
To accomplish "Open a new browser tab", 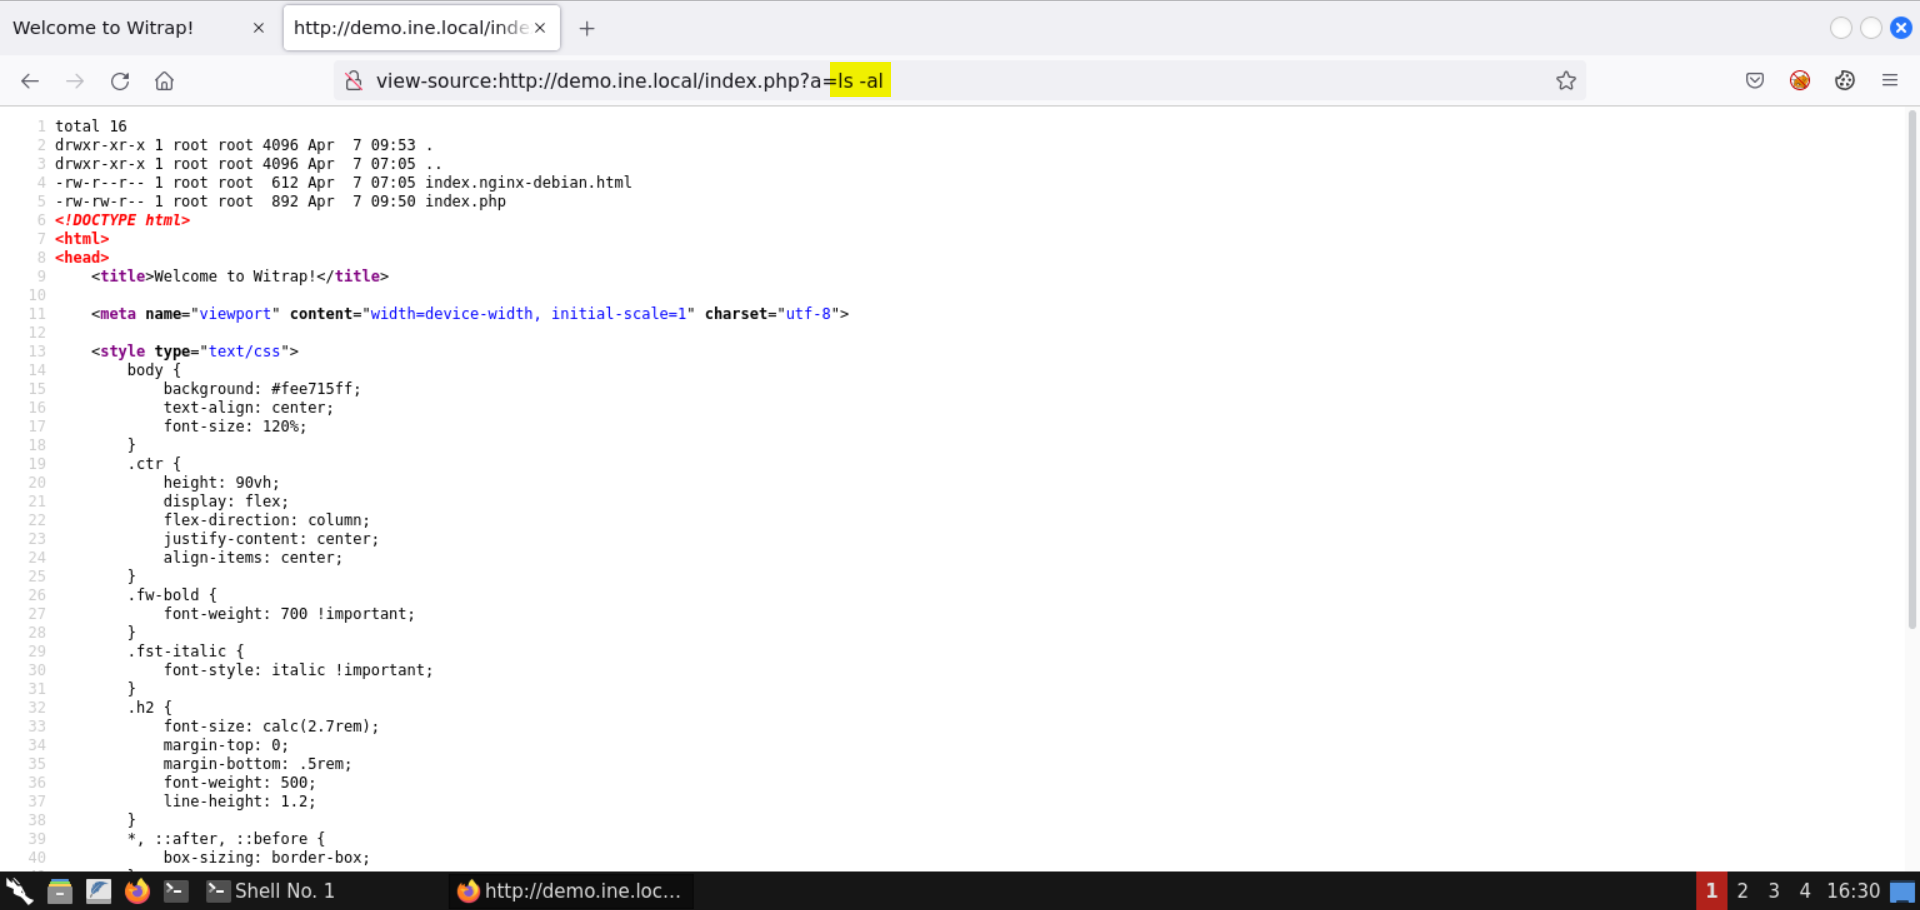I will 587,28.
